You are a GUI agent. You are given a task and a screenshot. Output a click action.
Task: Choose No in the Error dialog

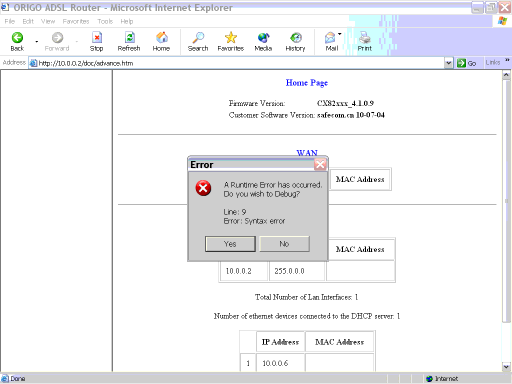(x=284, y=244)
